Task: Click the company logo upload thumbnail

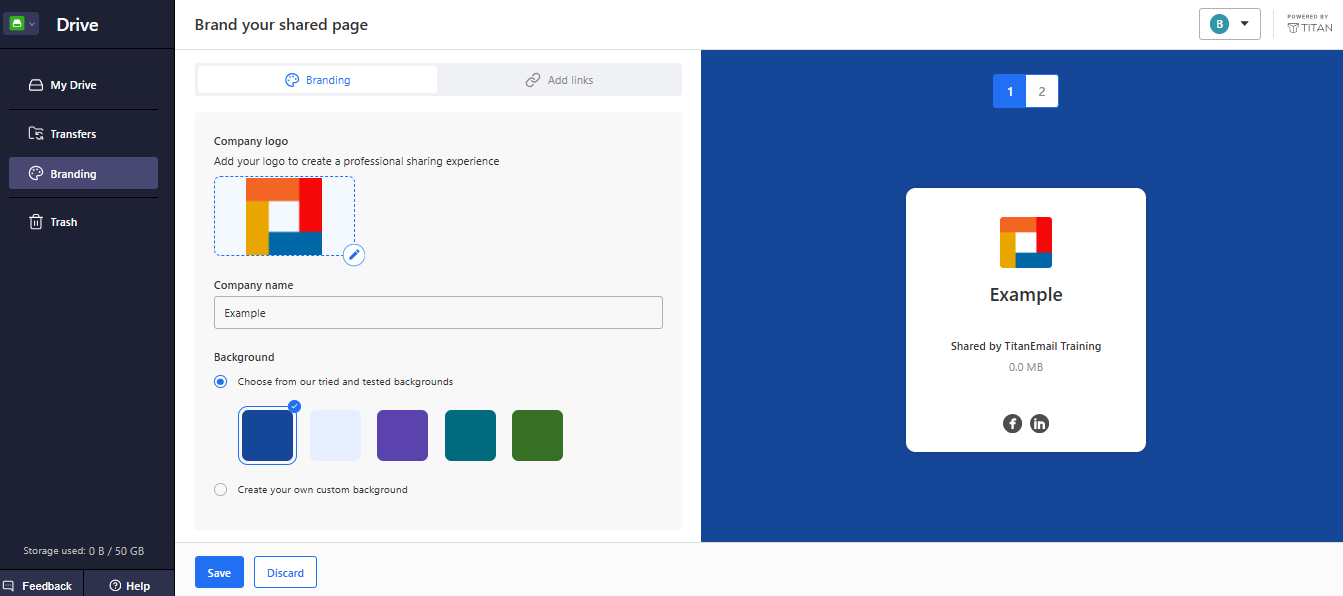Action: point(284,216)
